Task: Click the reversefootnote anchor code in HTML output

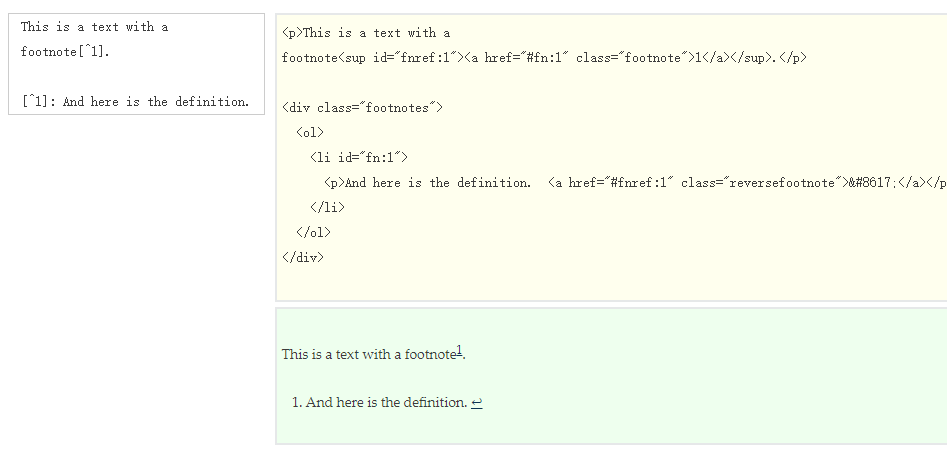Action: point(740,183)
